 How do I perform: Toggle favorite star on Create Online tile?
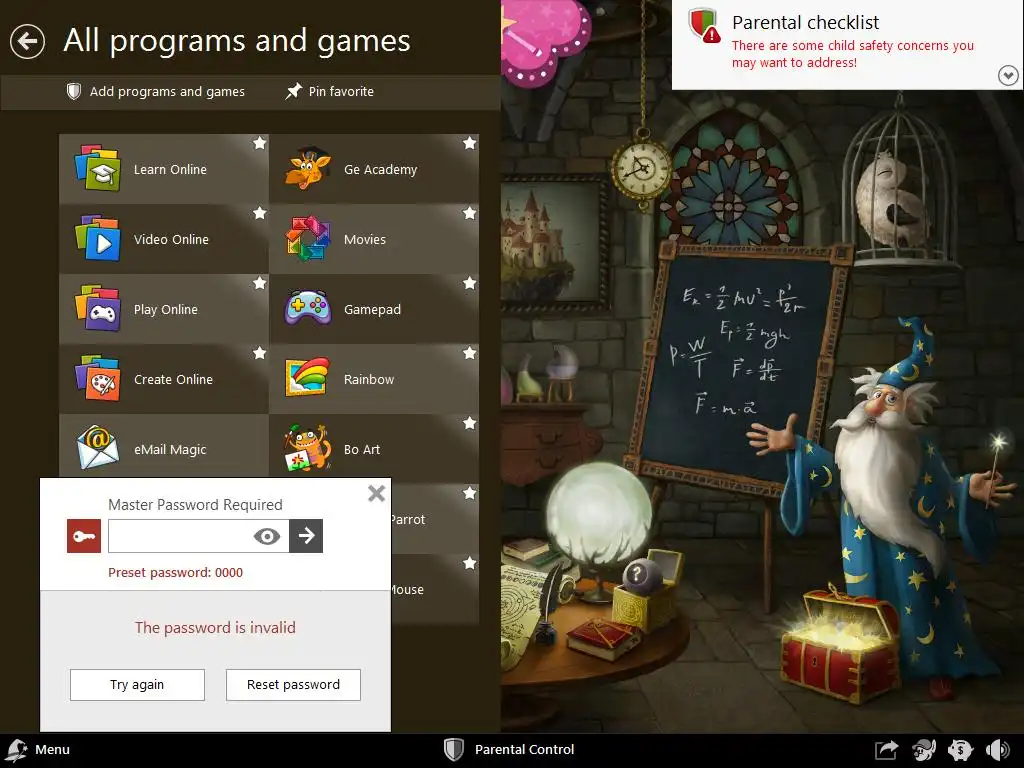(x=260, y=353)
